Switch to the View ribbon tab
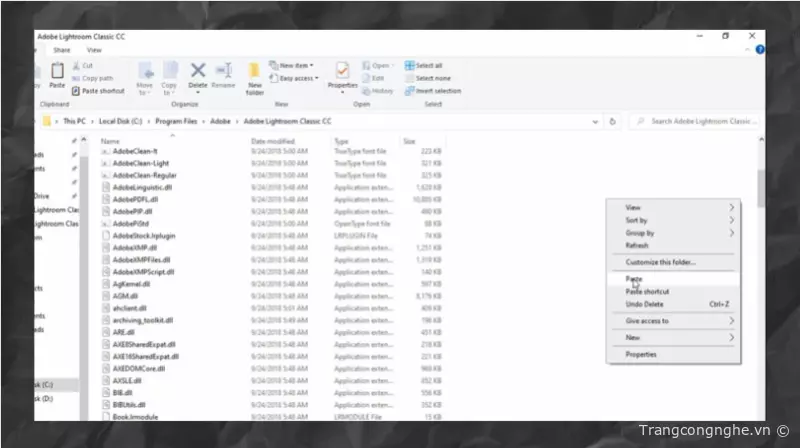The width and height of the screenshot is (800, 448). (x=94, y=49)
